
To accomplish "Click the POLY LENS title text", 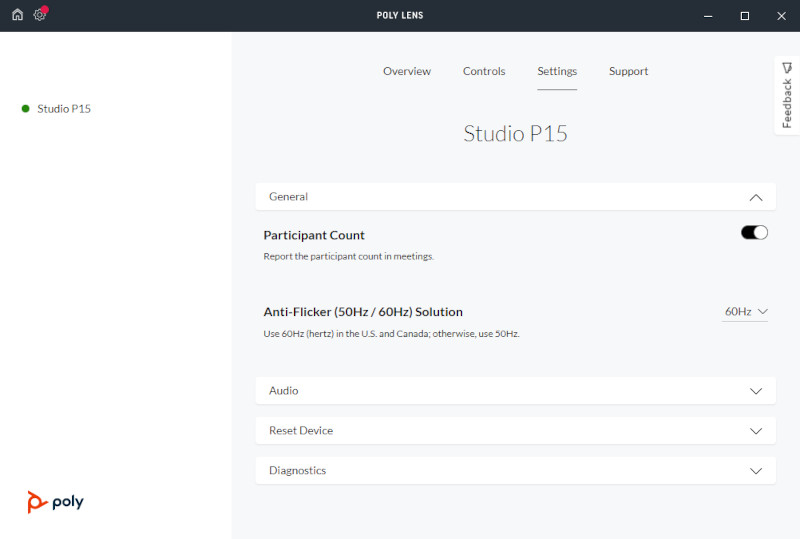I will click(400, 15).
